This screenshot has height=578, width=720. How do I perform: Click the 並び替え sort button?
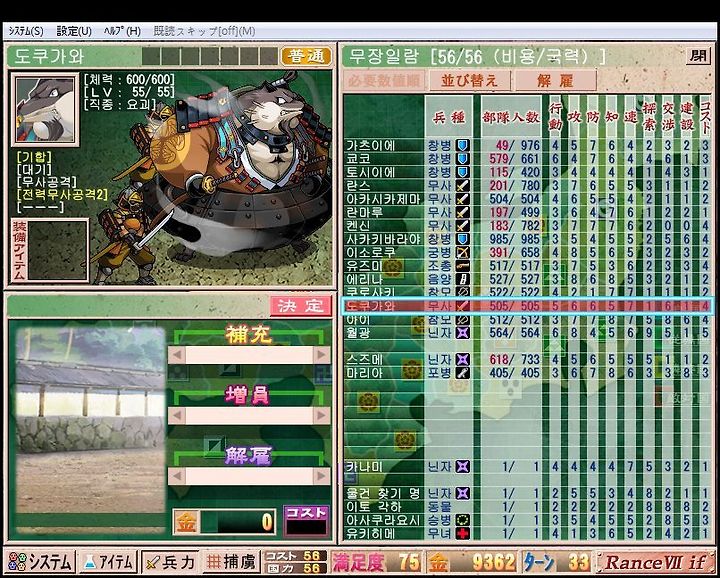click(469, 80)
